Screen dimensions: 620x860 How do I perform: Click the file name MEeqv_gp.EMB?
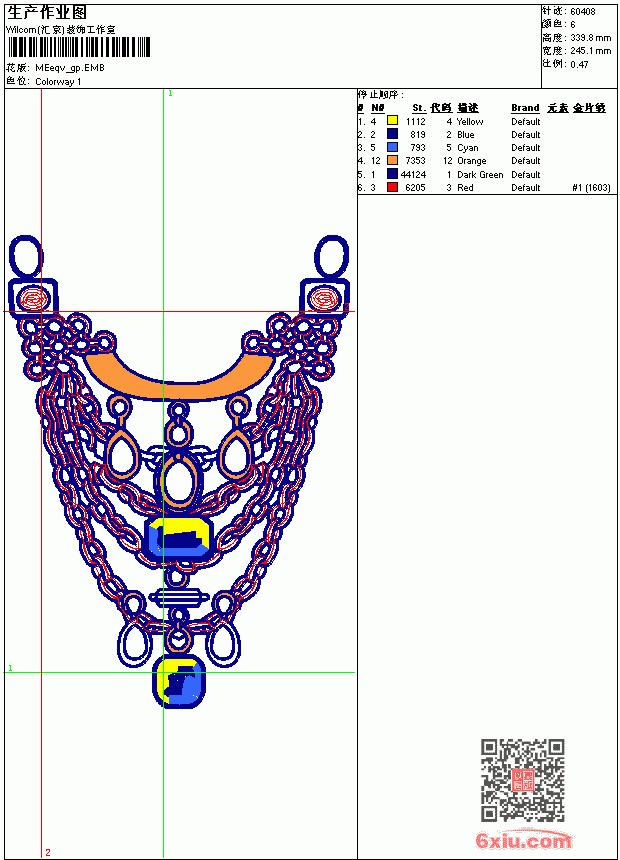point(70,68)
